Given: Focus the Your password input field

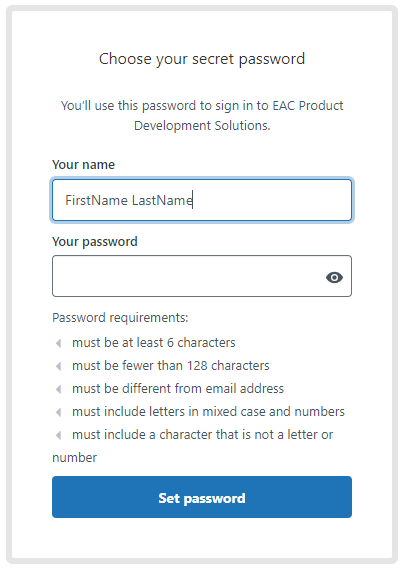Looking at the screenshot, I should (202, 276).
